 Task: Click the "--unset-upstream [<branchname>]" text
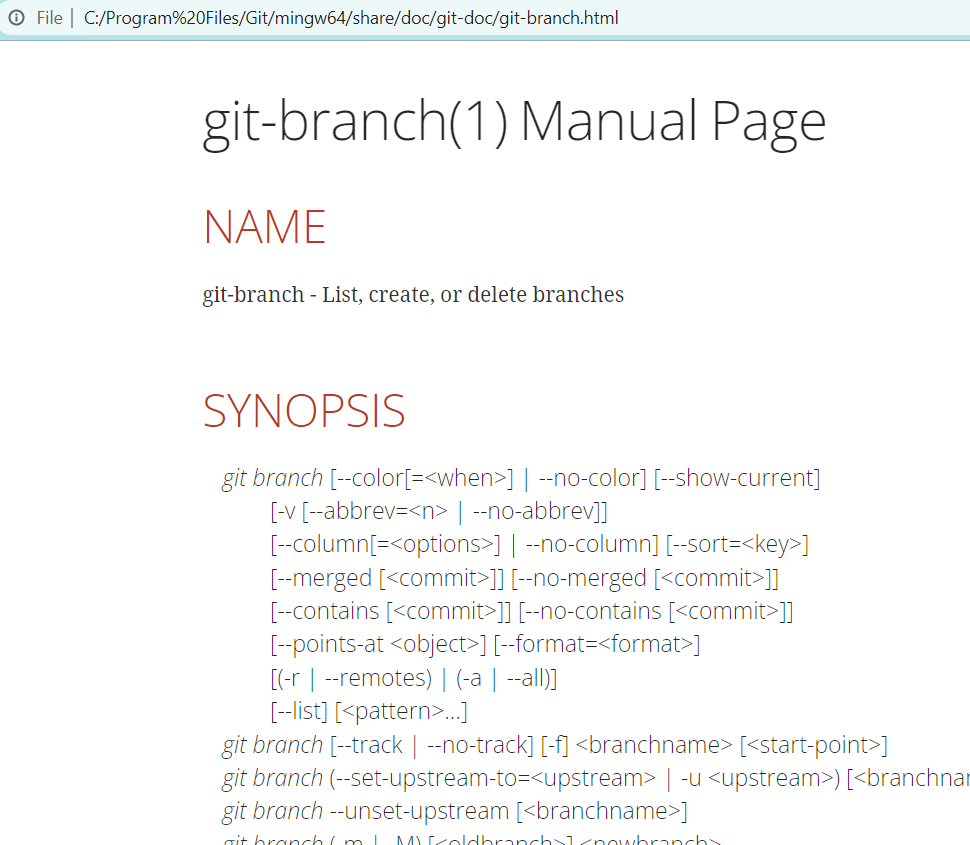[509, 812]
